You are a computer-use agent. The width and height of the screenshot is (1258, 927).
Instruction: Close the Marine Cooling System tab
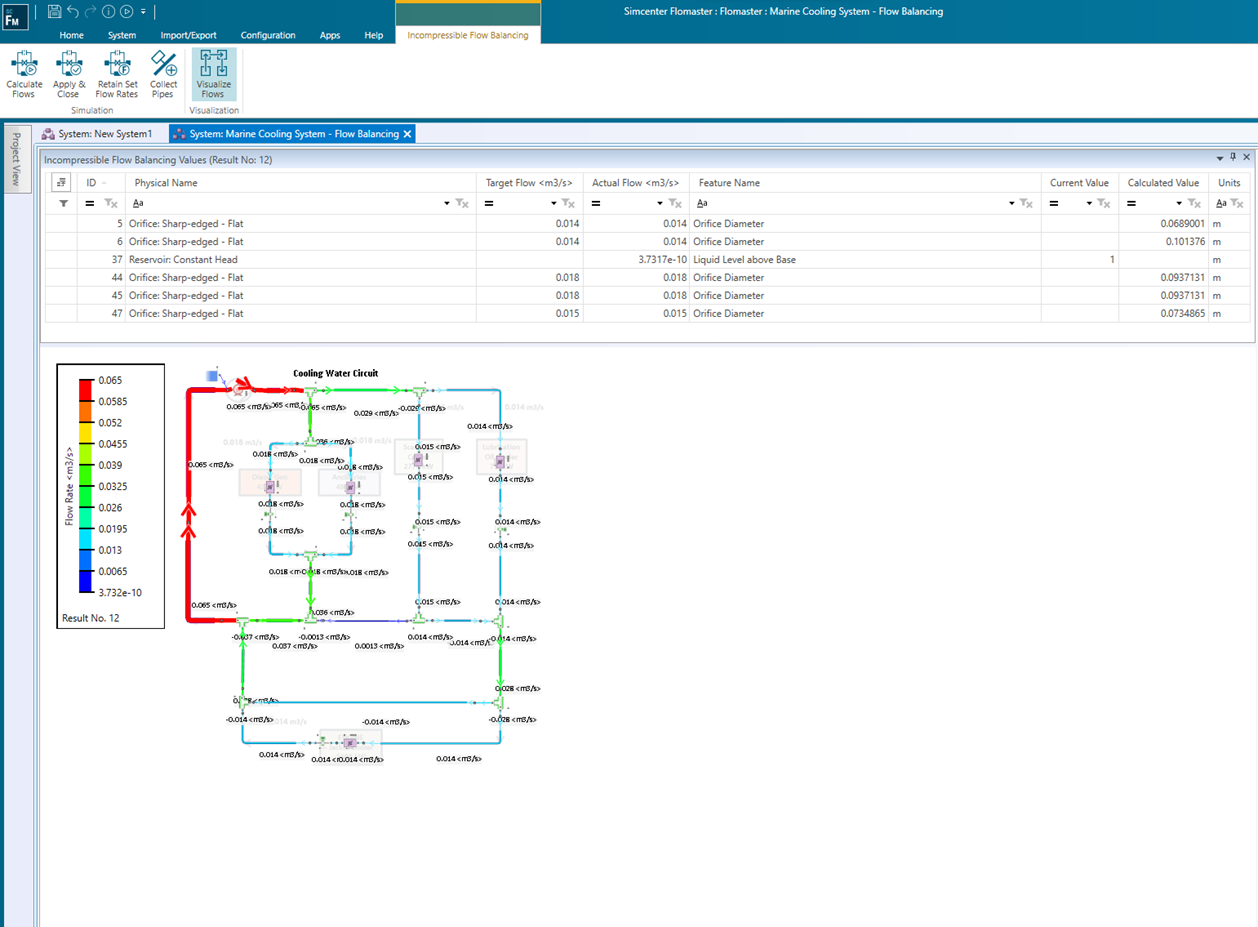406,132
